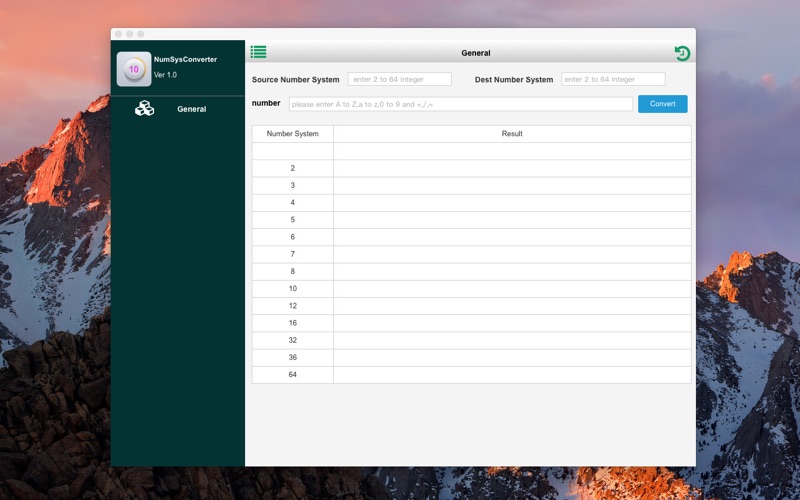Viewport: 800px width, 500px height.
Task: Select the row for number system 36
Action: pos(471,358)
